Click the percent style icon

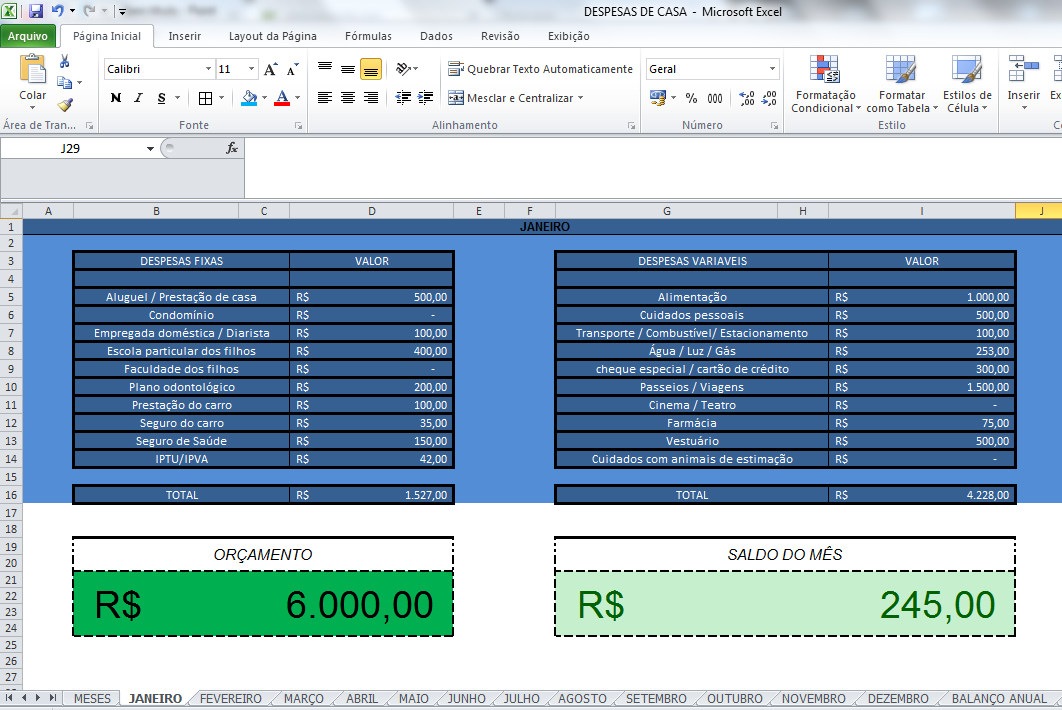pyautogui.click(x=691, y=98)
